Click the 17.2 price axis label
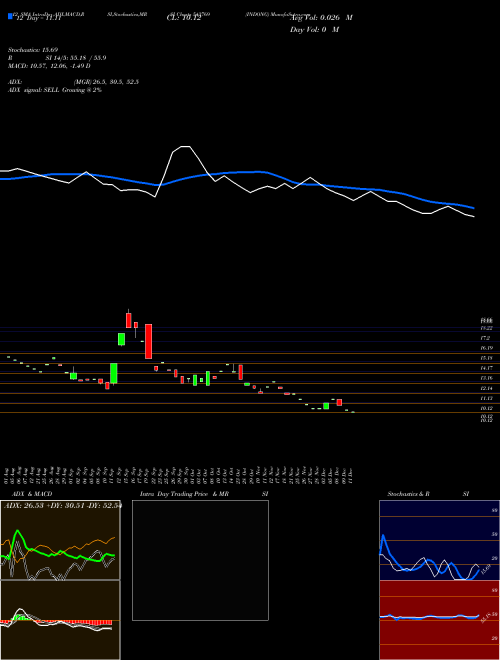The width and height of the screenshot is (500, 660). [485, 338]
